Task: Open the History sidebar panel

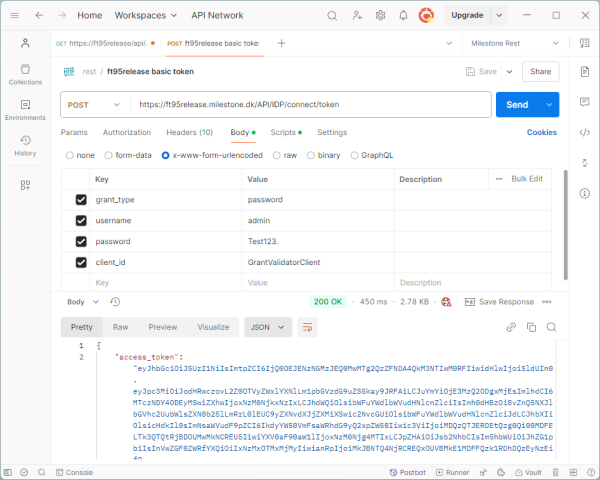Action: [x=25, y=146]
